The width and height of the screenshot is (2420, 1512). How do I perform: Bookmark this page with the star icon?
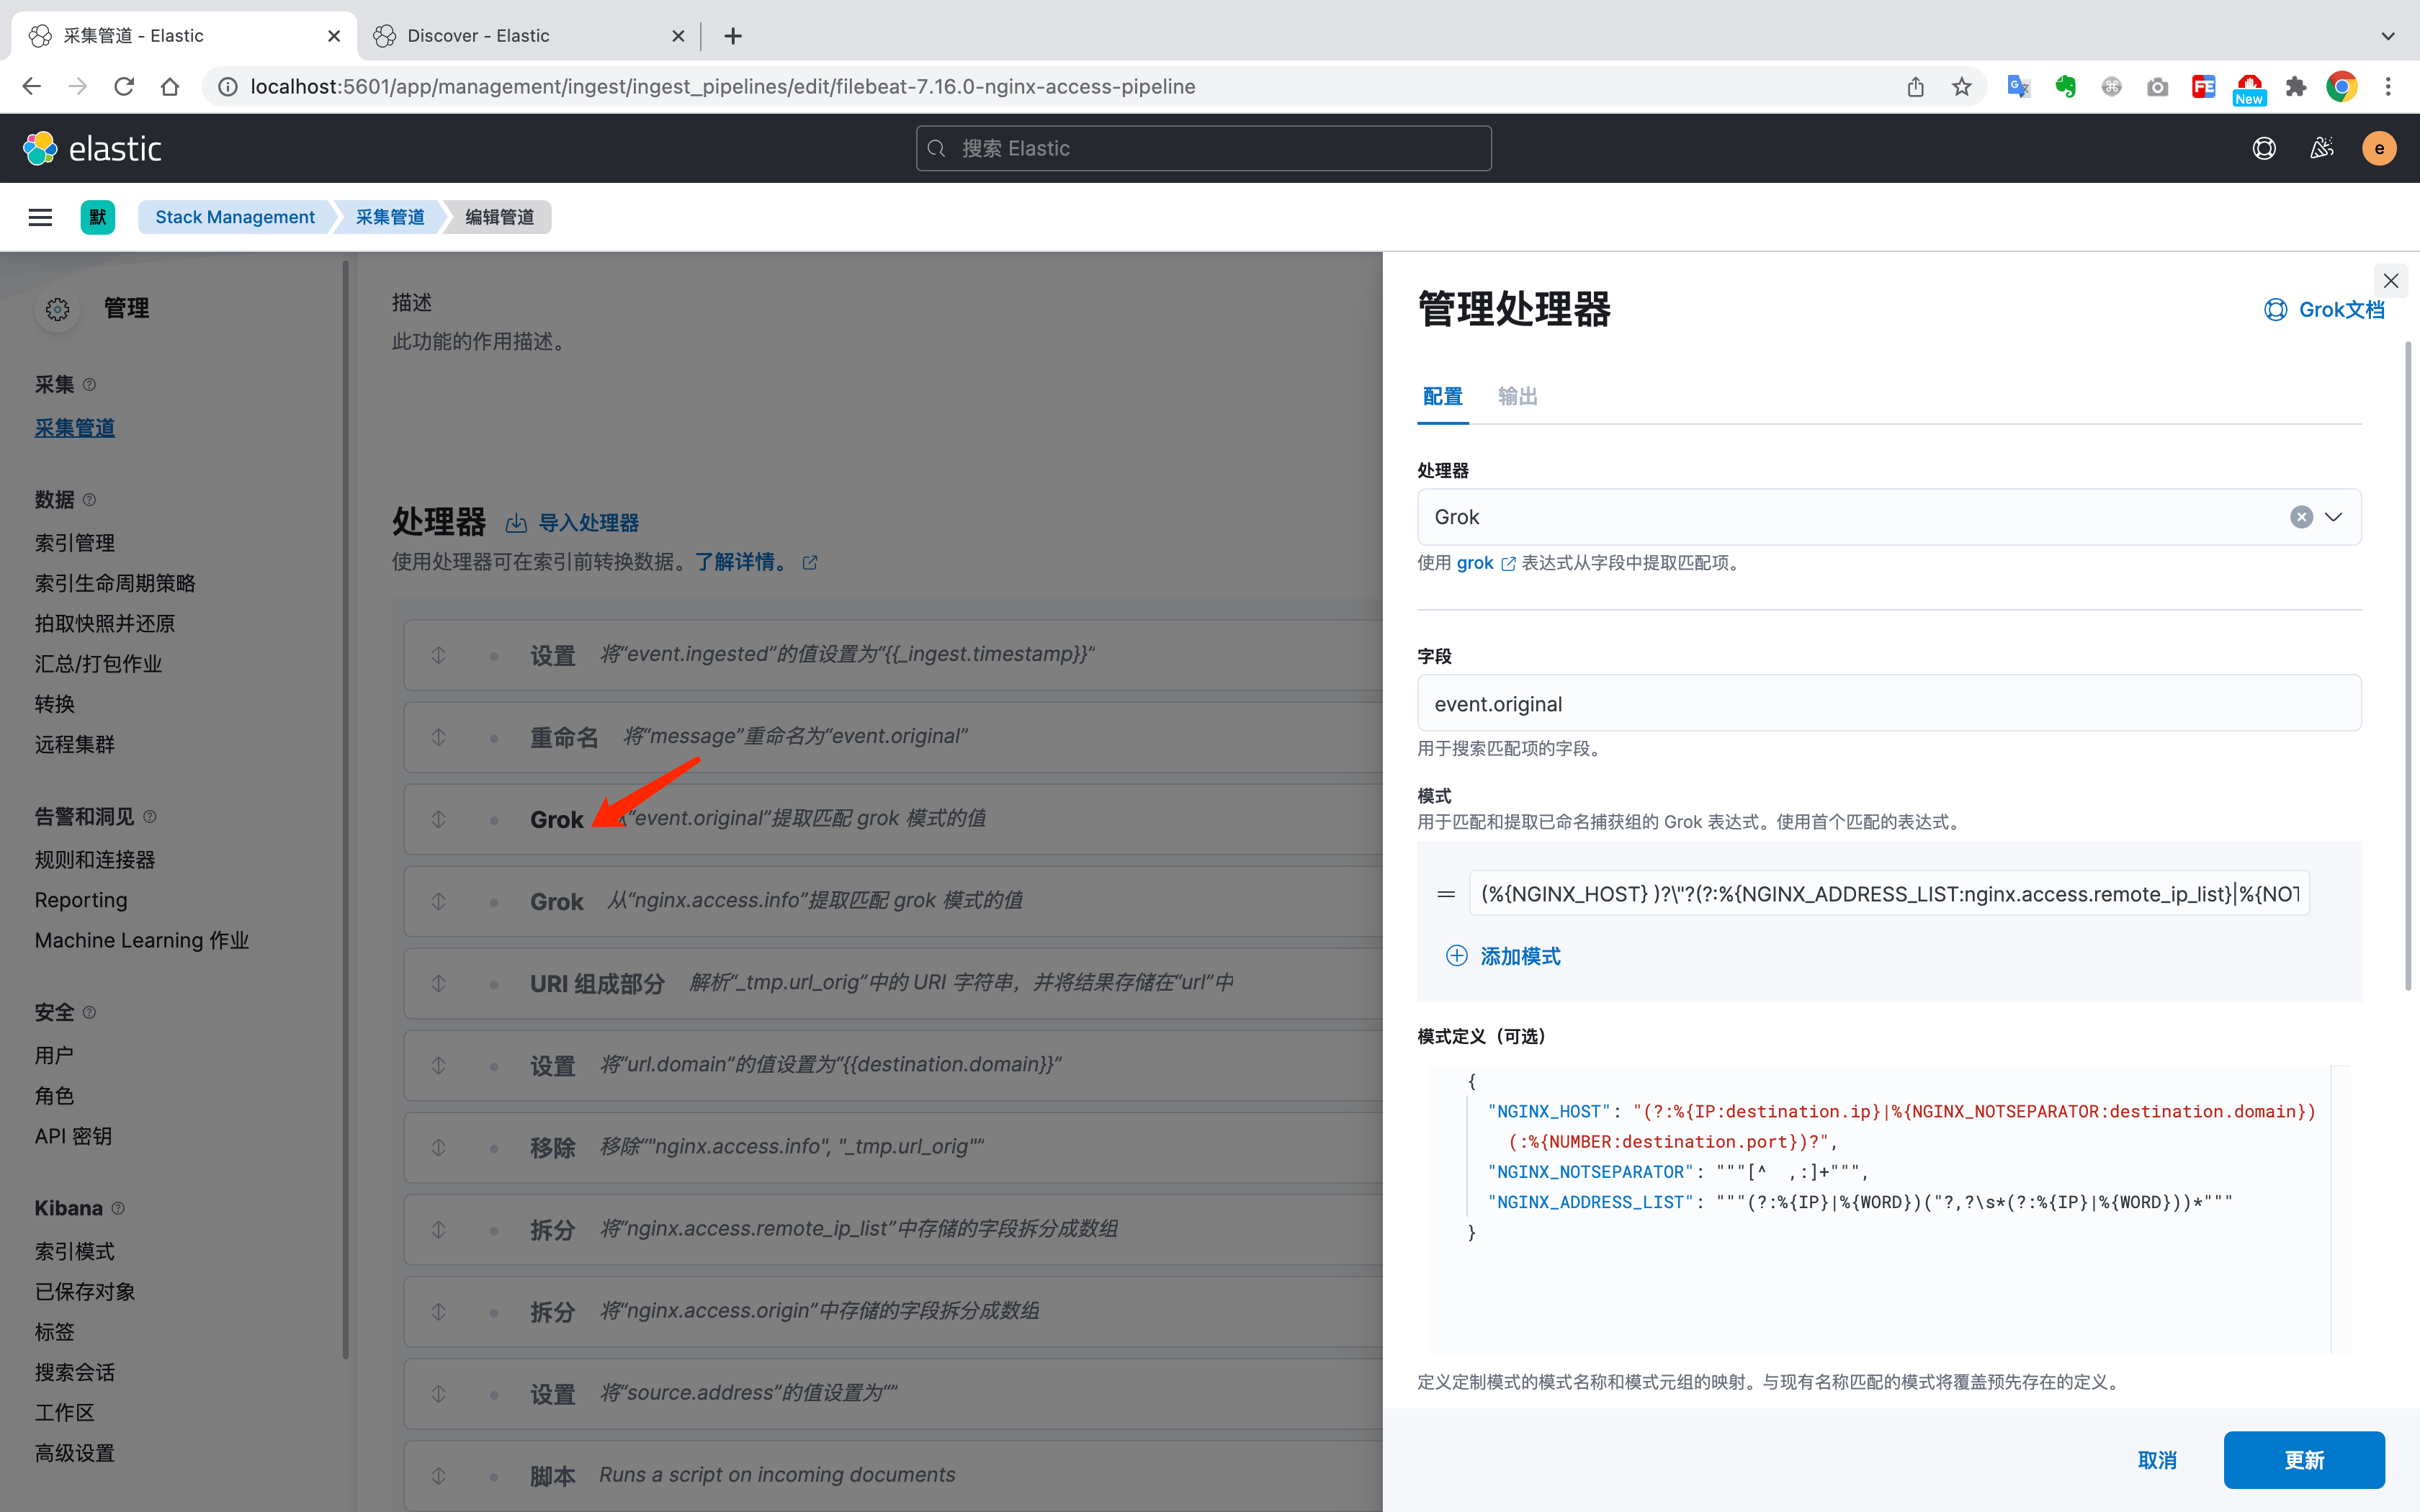[x=1961, y=87]
